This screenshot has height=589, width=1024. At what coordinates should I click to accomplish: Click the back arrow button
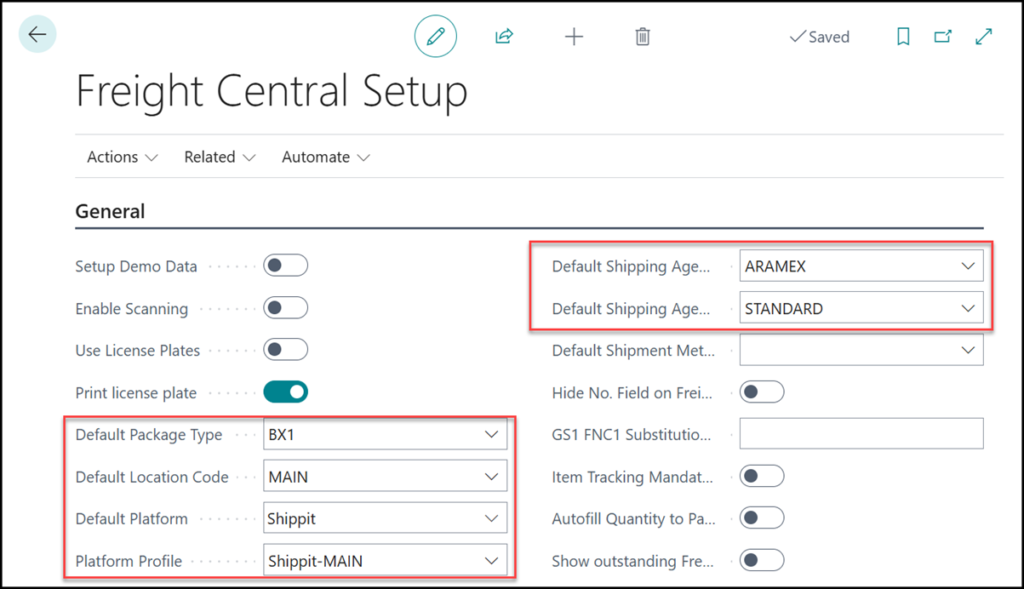(37, 35)
